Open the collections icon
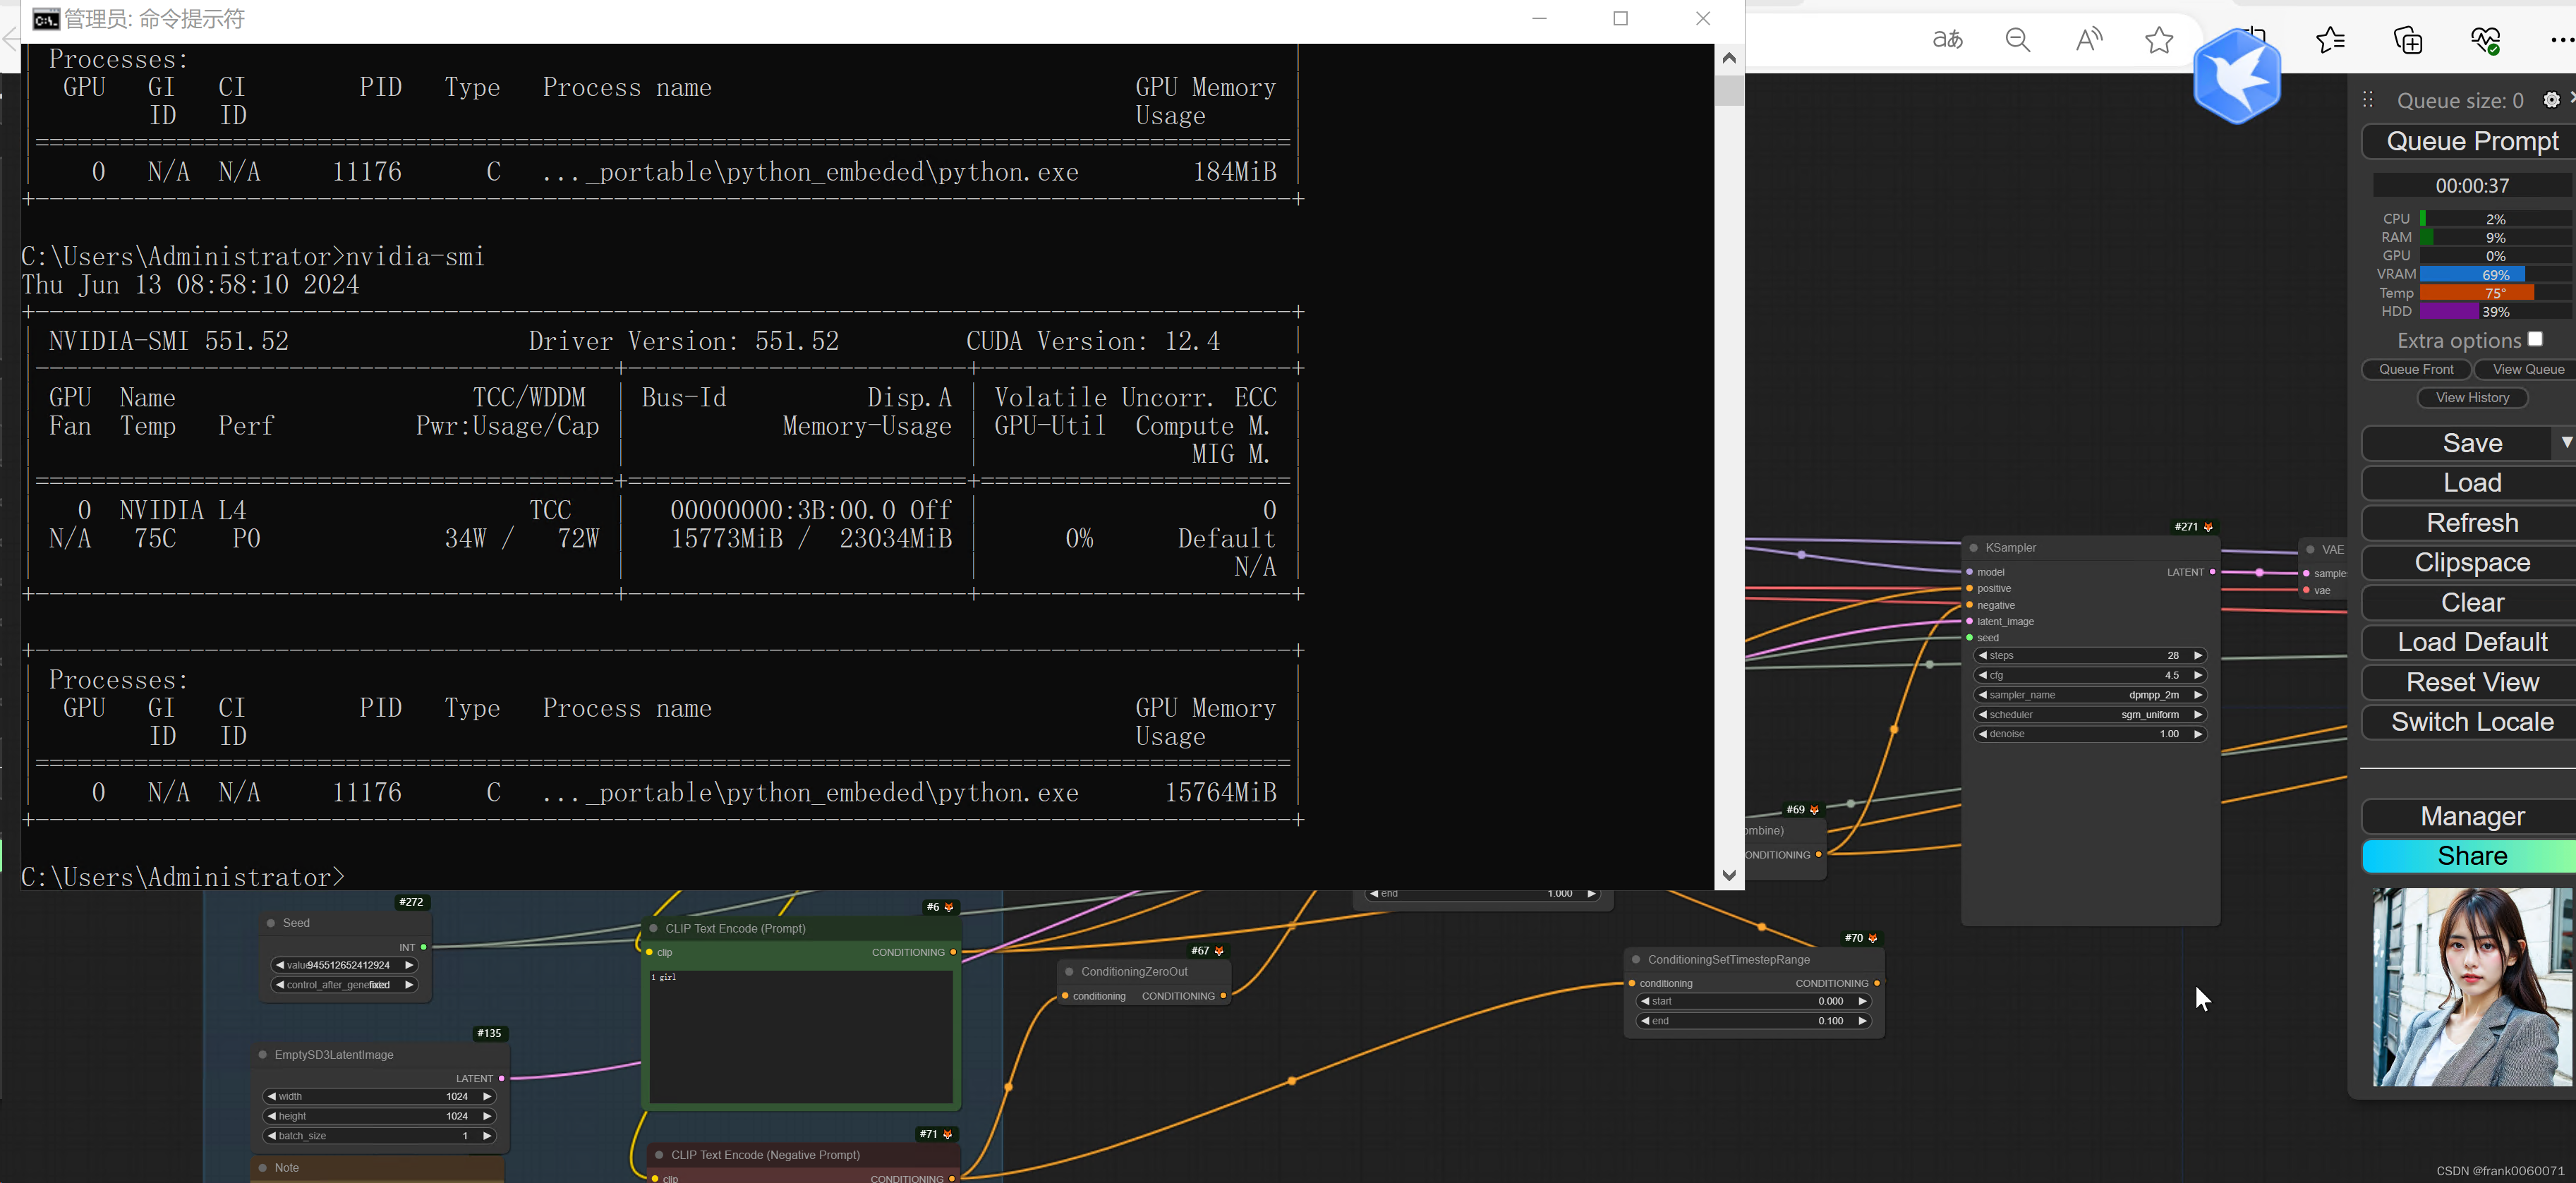Screen dimensions: 2576x1183 coord(2408,40)
